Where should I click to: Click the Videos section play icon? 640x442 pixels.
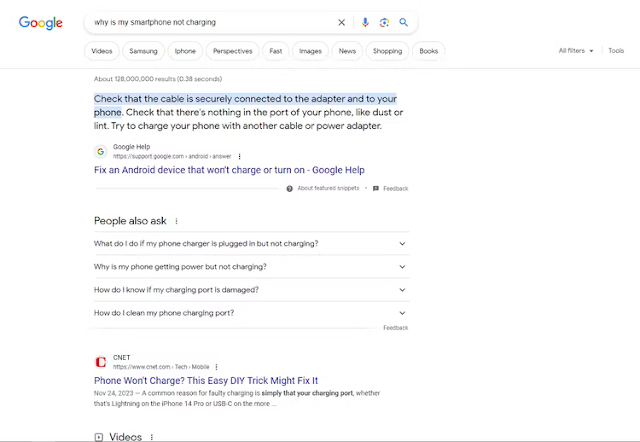click(x=99, y=437)
